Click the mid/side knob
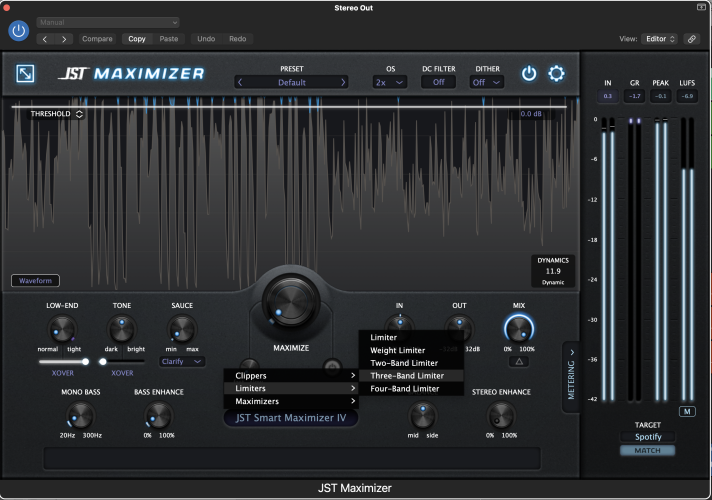Image resolution: width=712 pixels, height=500 pixels. (x=422, y=416)
